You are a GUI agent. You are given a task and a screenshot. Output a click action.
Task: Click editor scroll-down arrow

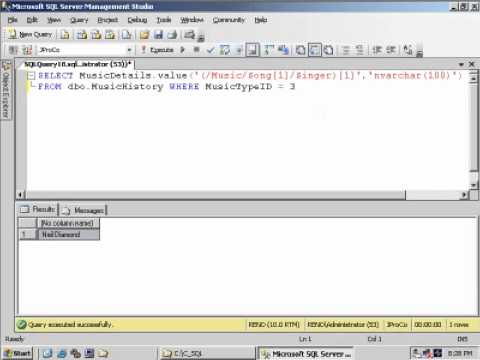click(x=474, y=185)
